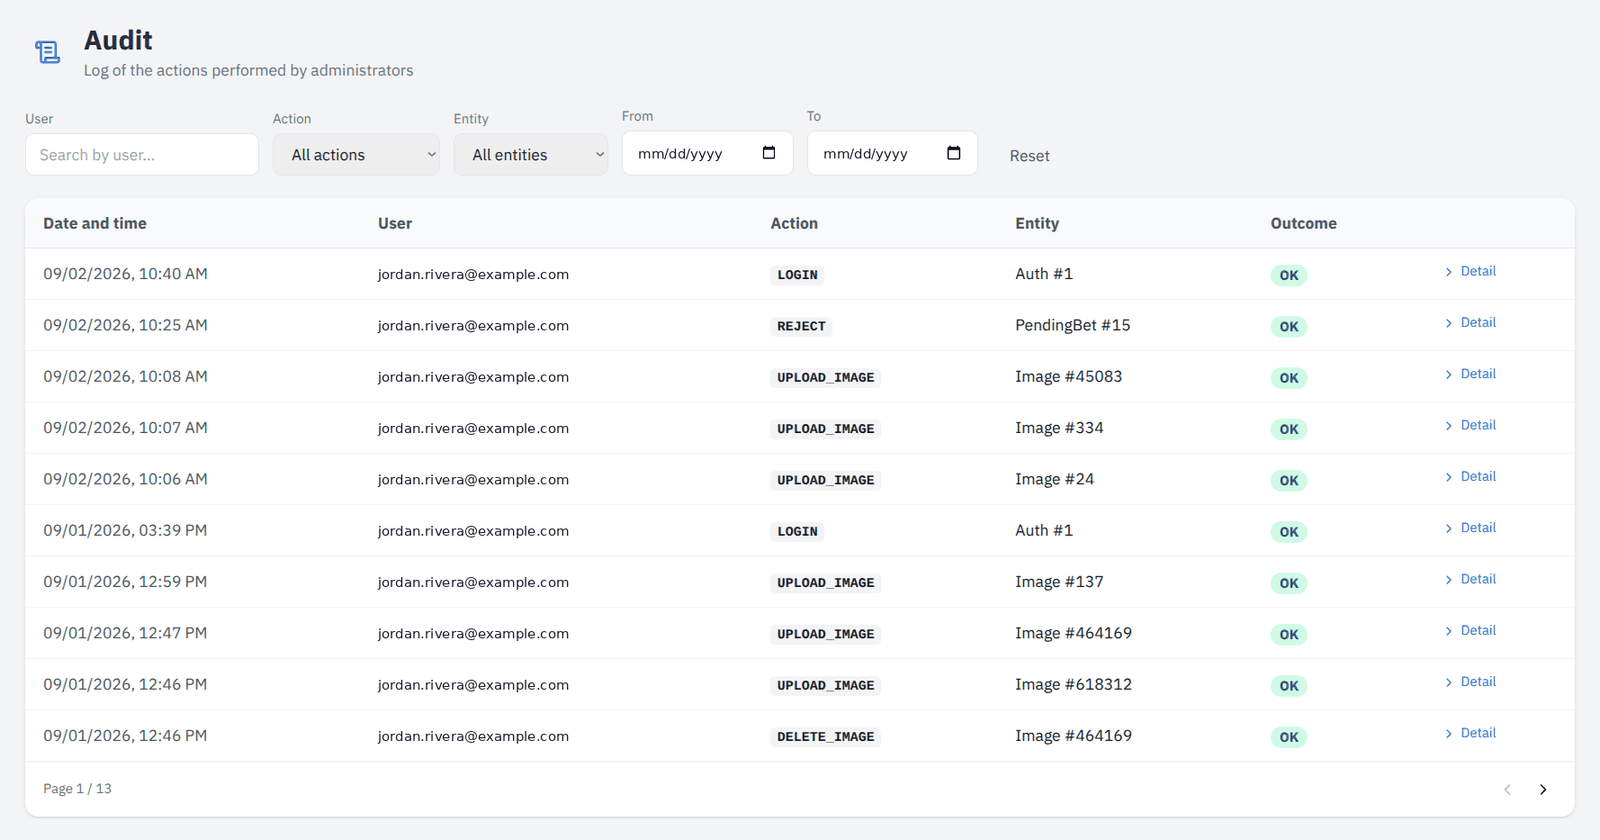Click the Action column header
The height and width of the screenshot is (840, 1600).
(x=794, y=223)
